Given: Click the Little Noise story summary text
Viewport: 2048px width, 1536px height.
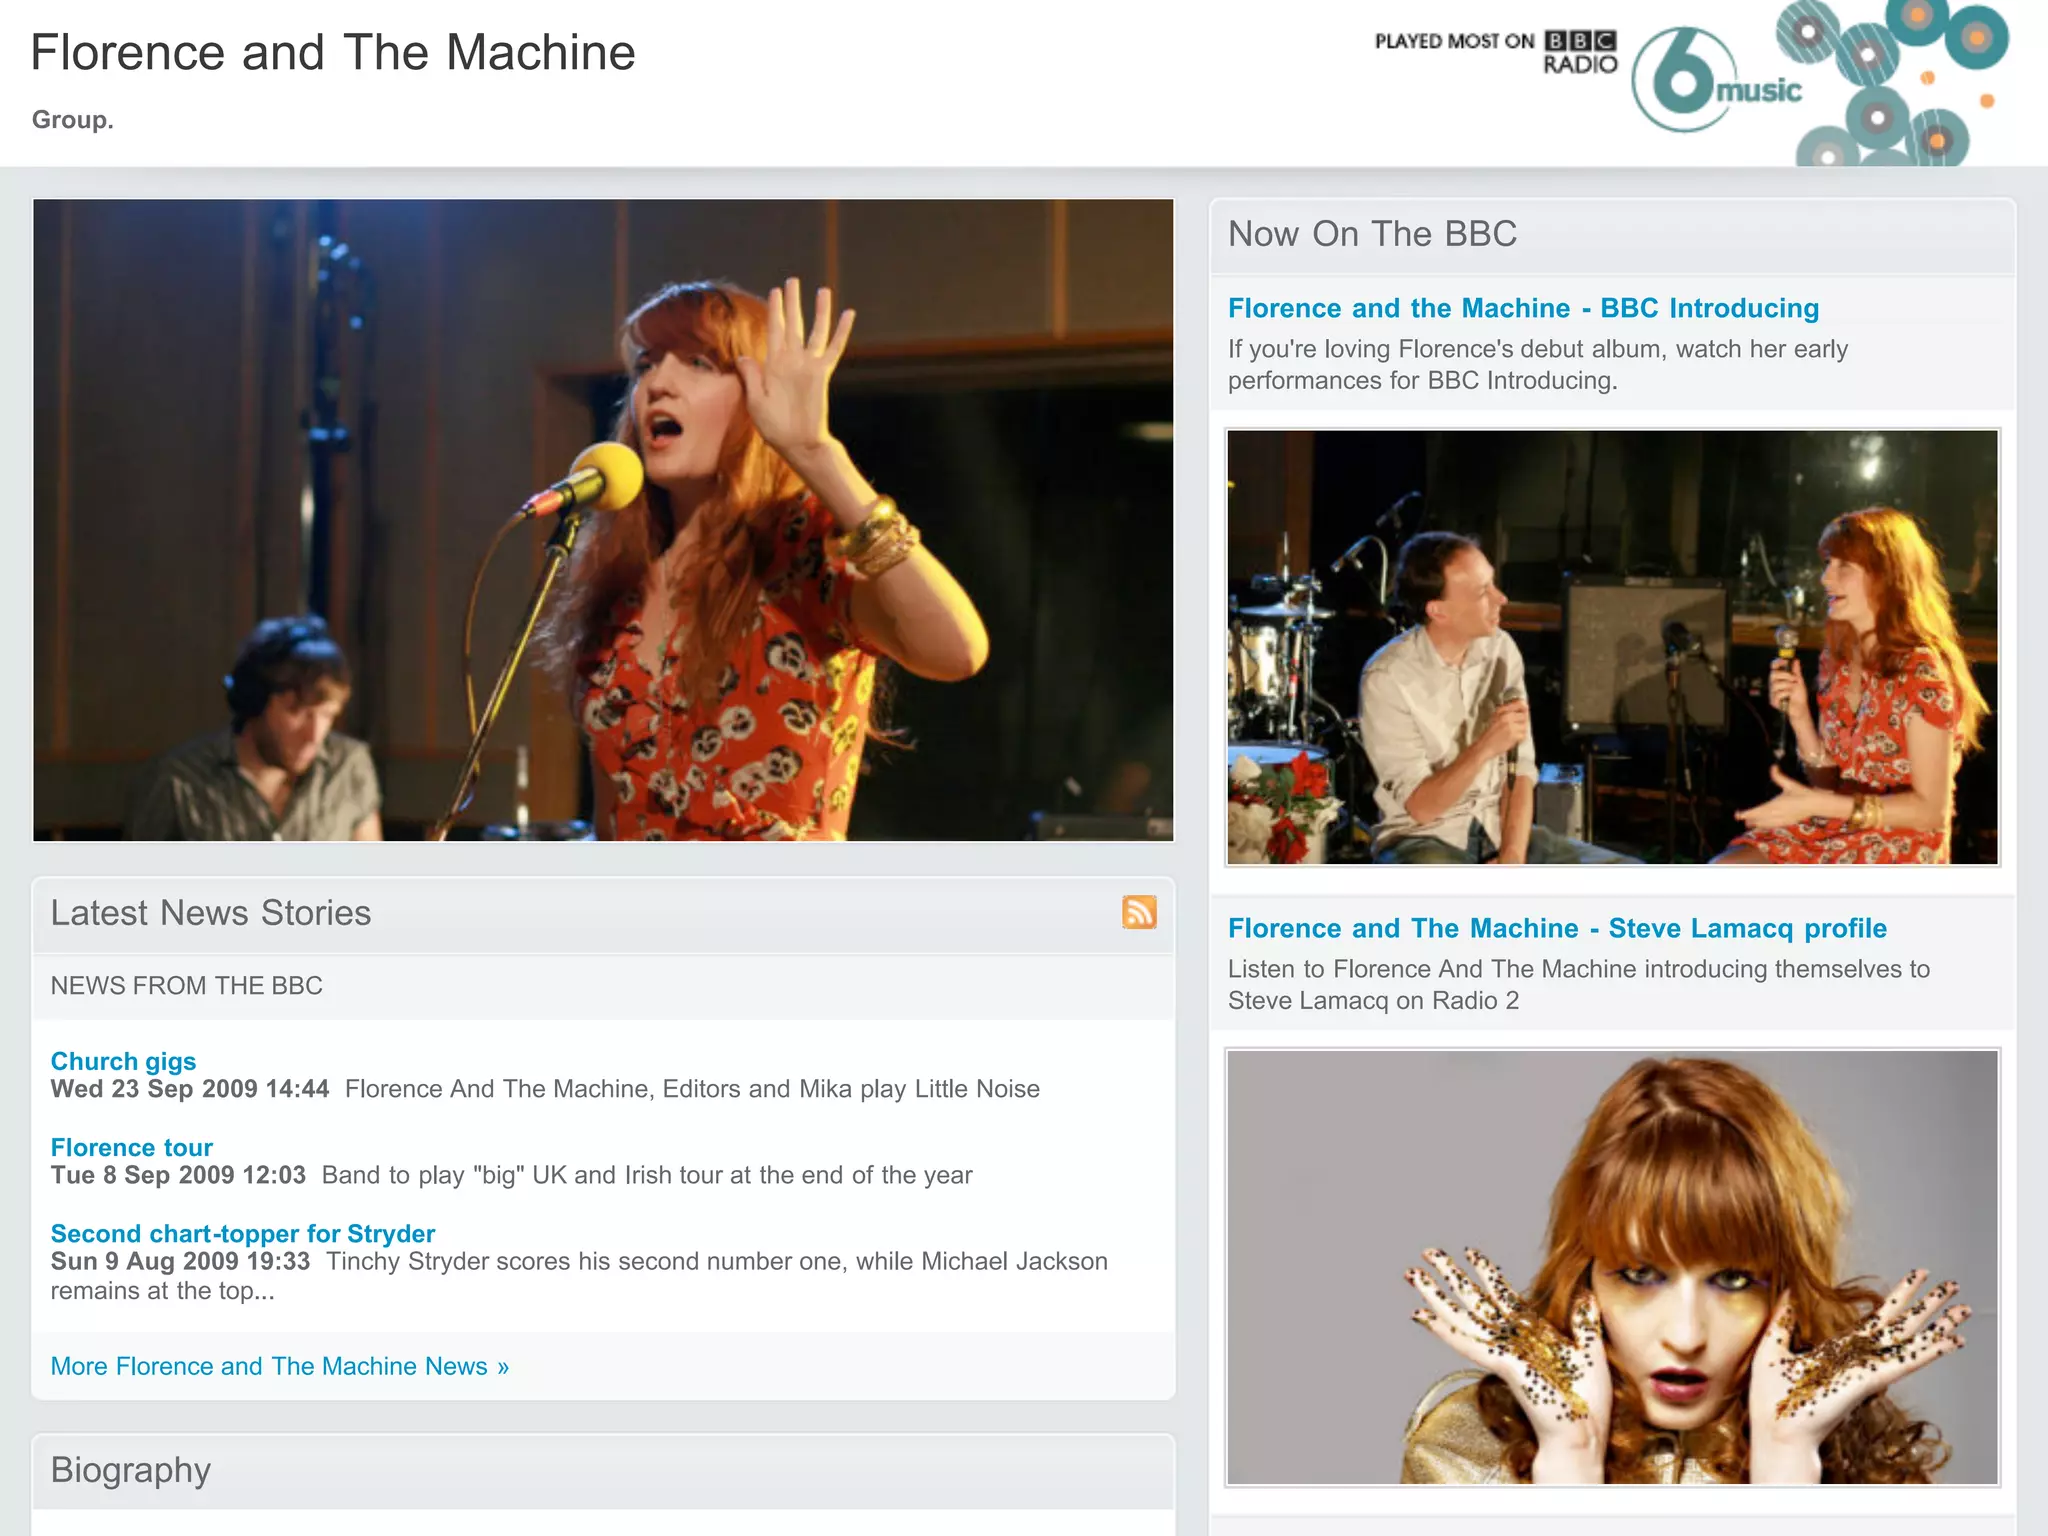Looking at the screenshot, I should 692,1089.
